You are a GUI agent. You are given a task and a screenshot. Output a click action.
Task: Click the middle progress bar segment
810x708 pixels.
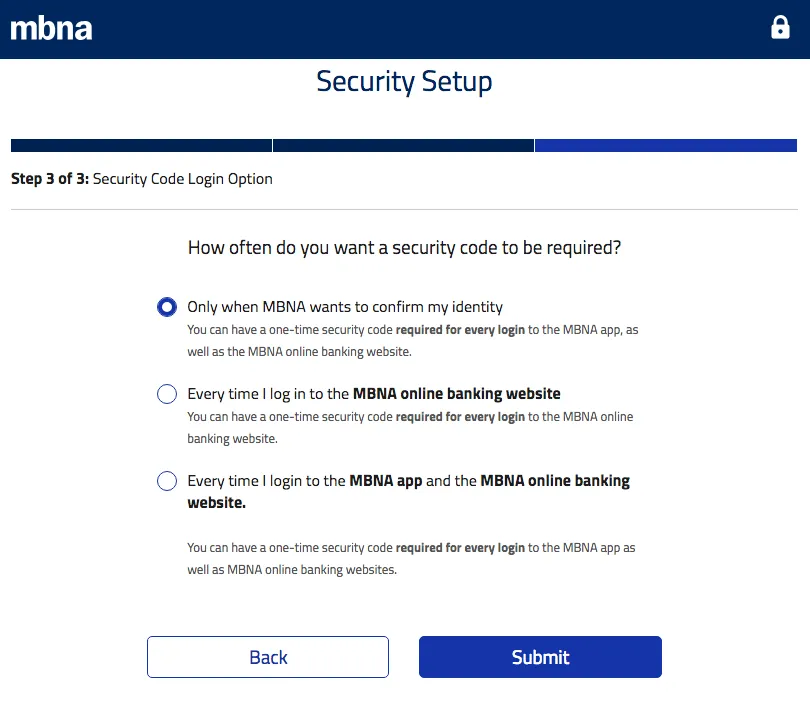point(403,145)
